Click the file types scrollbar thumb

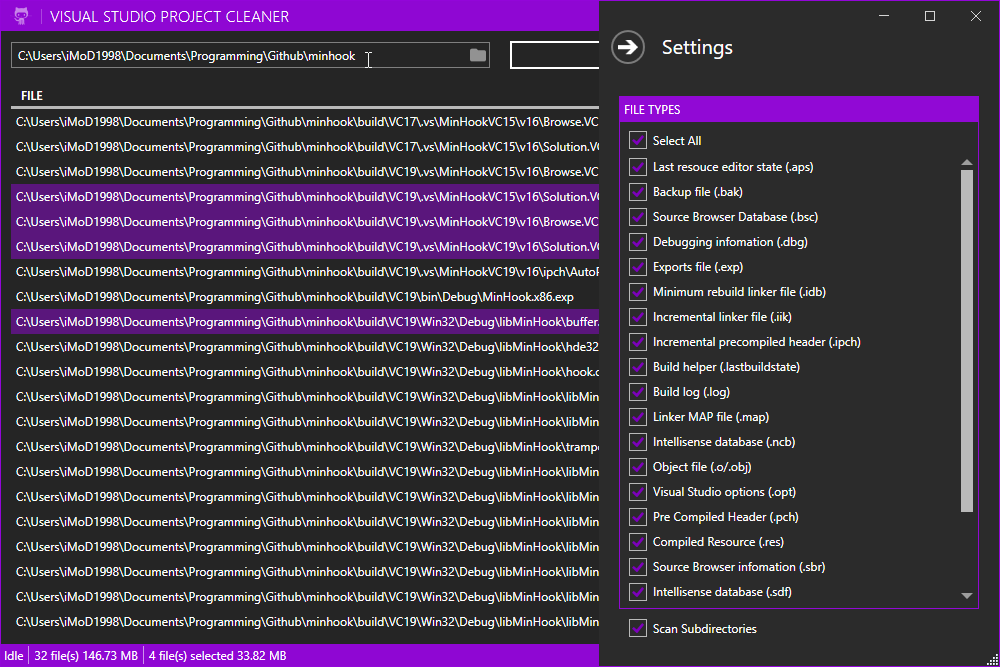pyautogui.click(x=967, y=341)
